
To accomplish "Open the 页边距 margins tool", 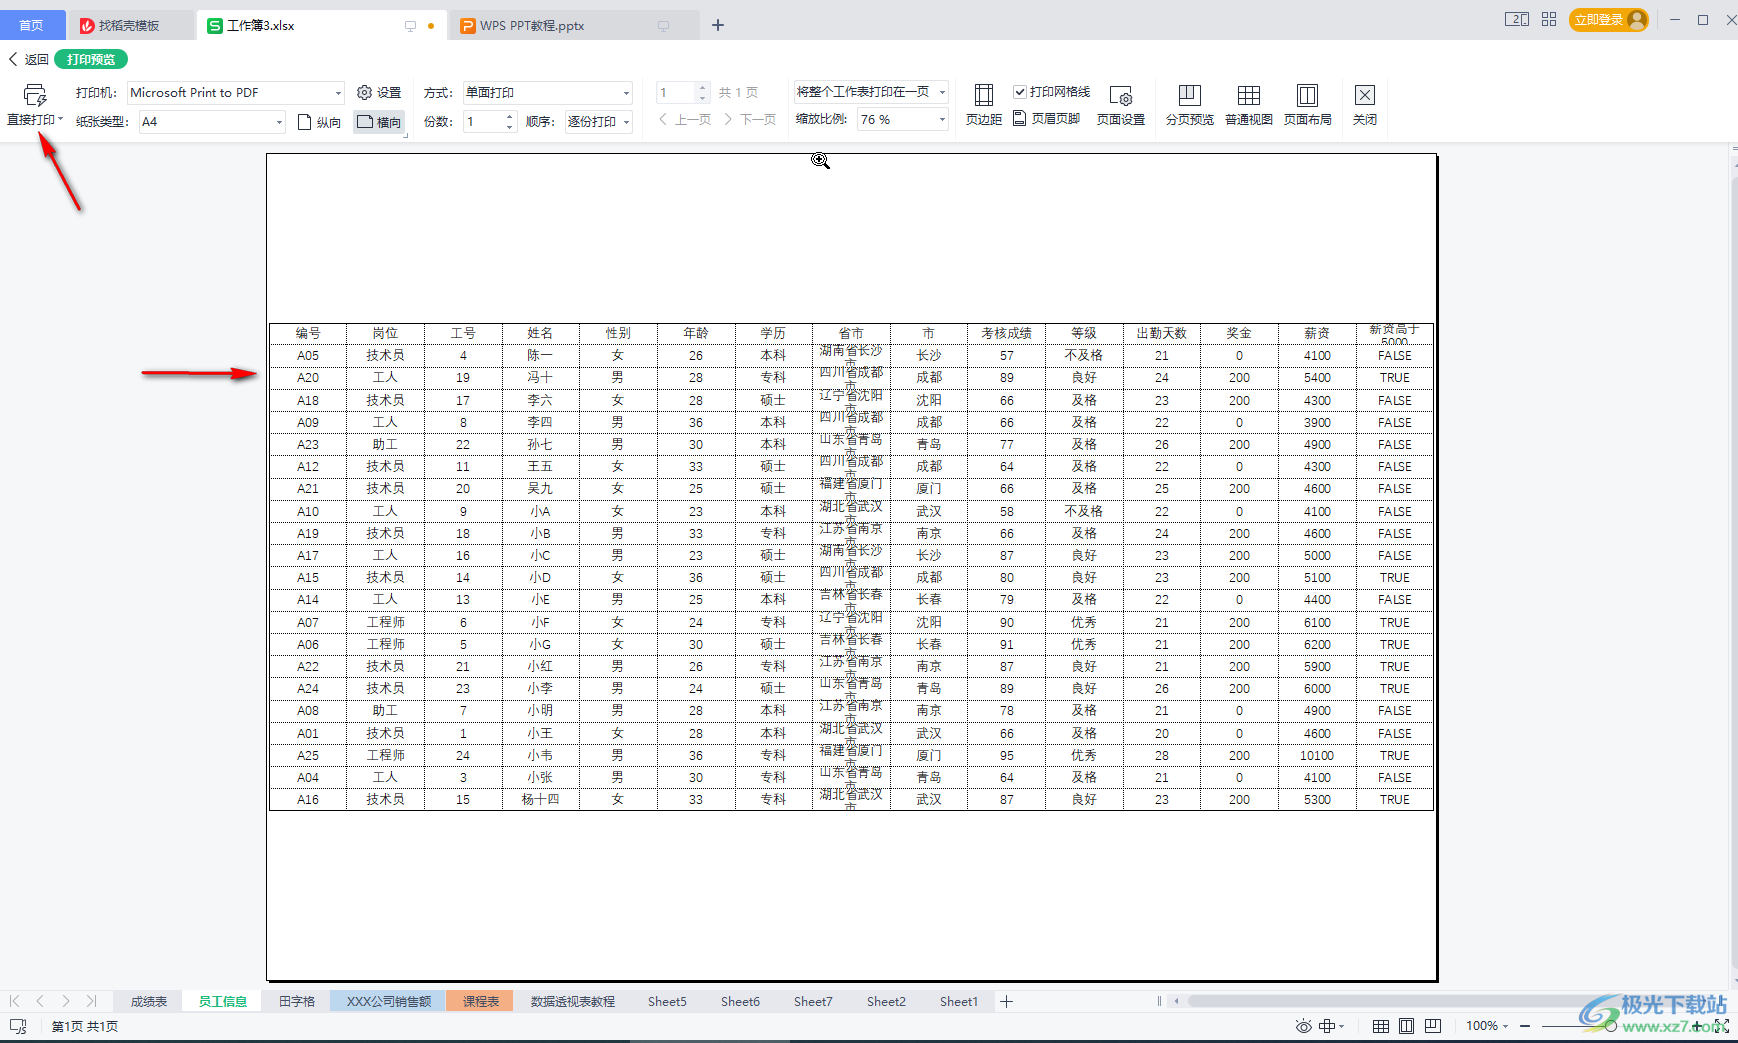I will pos(984,105).
